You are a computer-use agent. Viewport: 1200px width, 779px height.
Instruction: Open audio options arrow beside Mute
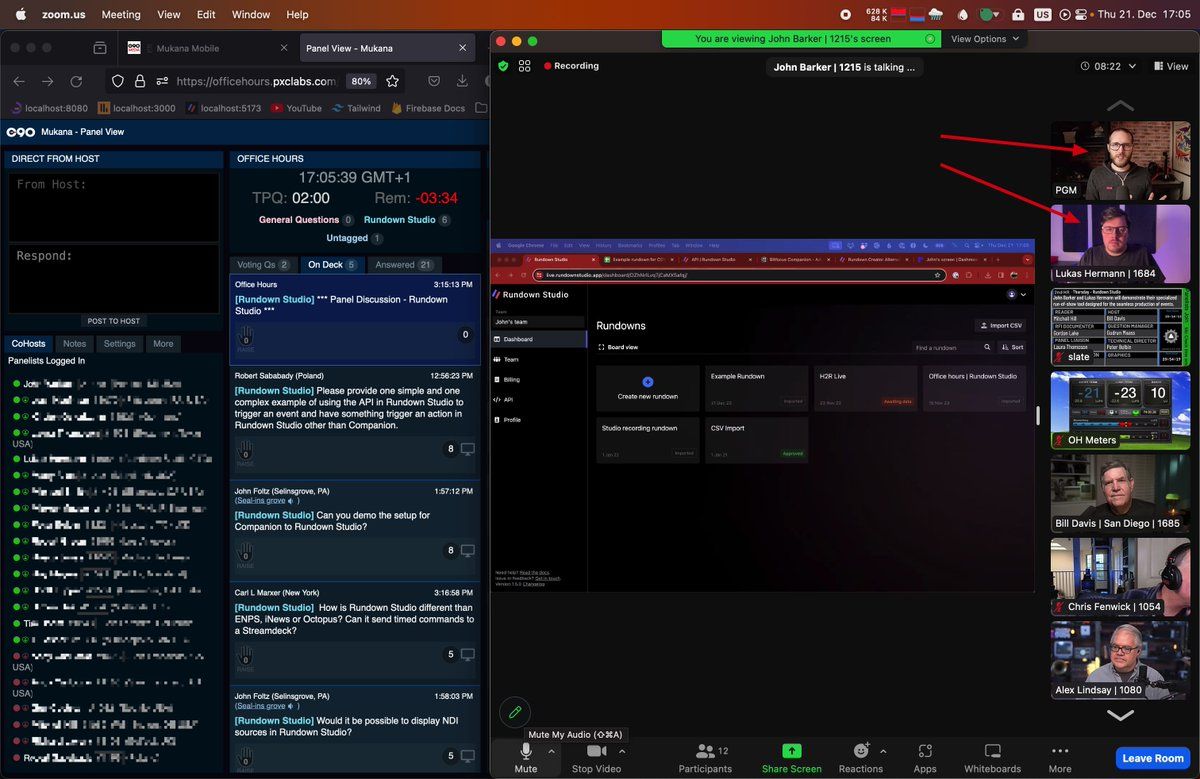551,750
